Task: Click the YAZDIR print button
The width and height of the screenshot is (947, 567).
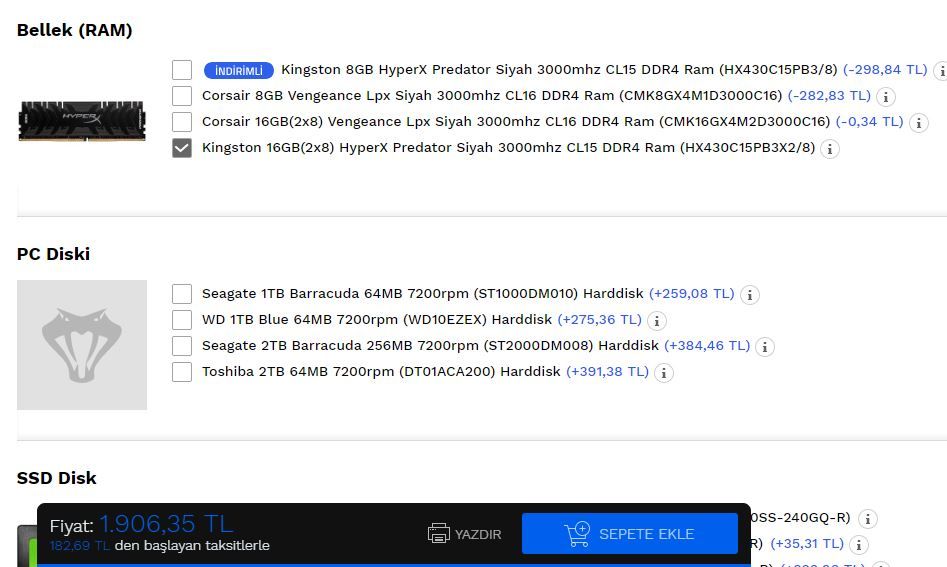Action: [x=464, y=534]
